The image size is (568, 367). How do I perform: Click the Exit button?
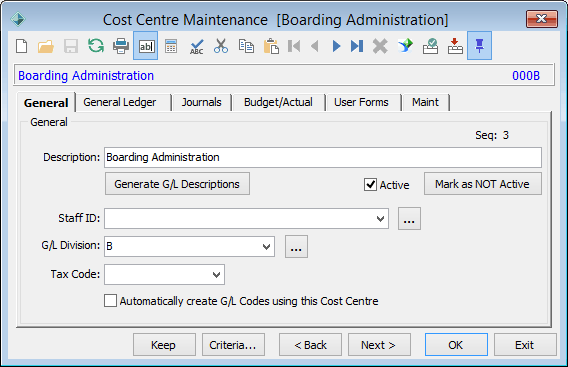[x=525, y=345]
